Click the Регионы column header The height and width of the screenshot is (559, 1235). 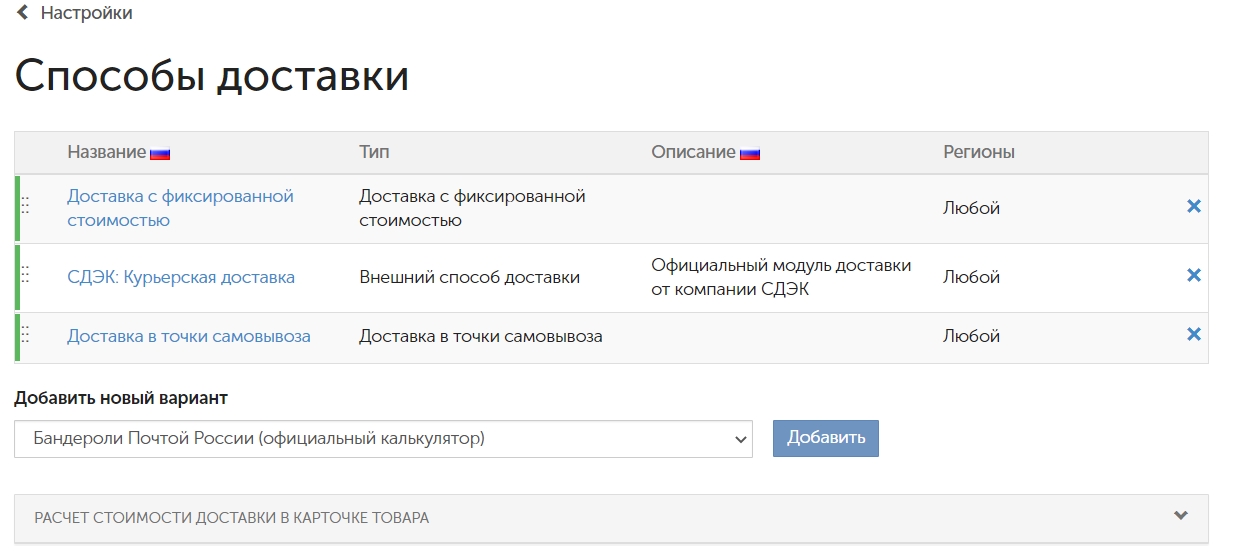click(x=979, y=152)
